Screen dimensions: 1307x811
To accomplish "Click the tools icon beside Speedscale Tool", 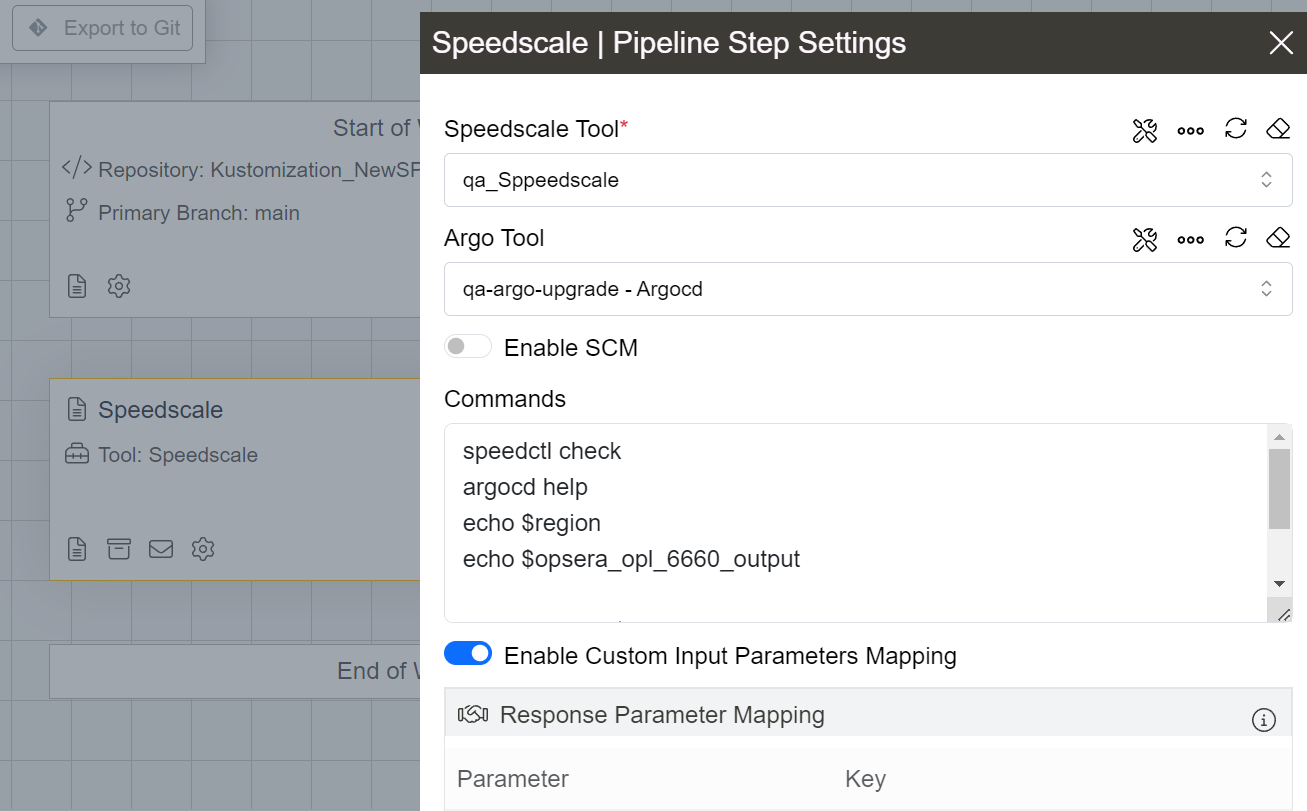I will coord(1145,130).
